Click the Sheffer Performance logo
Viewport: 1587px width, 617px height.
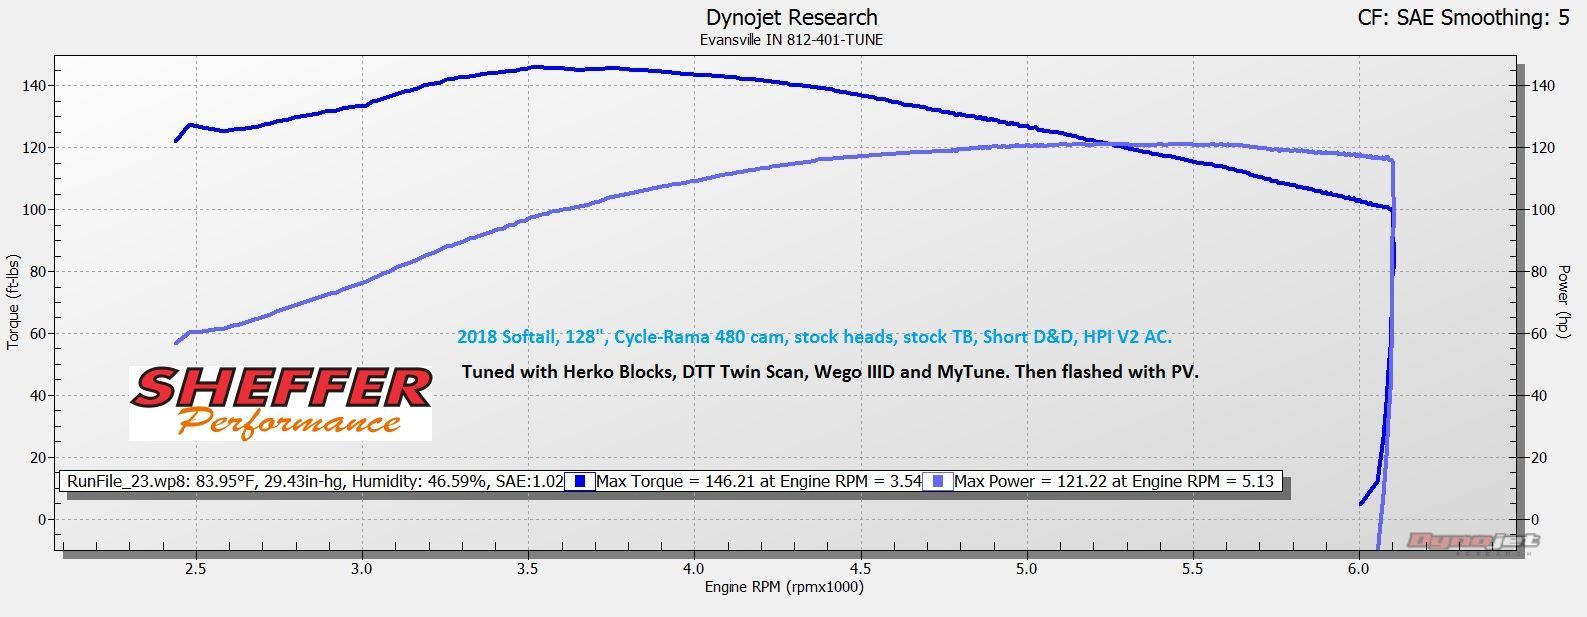click(x=280, y=403)
